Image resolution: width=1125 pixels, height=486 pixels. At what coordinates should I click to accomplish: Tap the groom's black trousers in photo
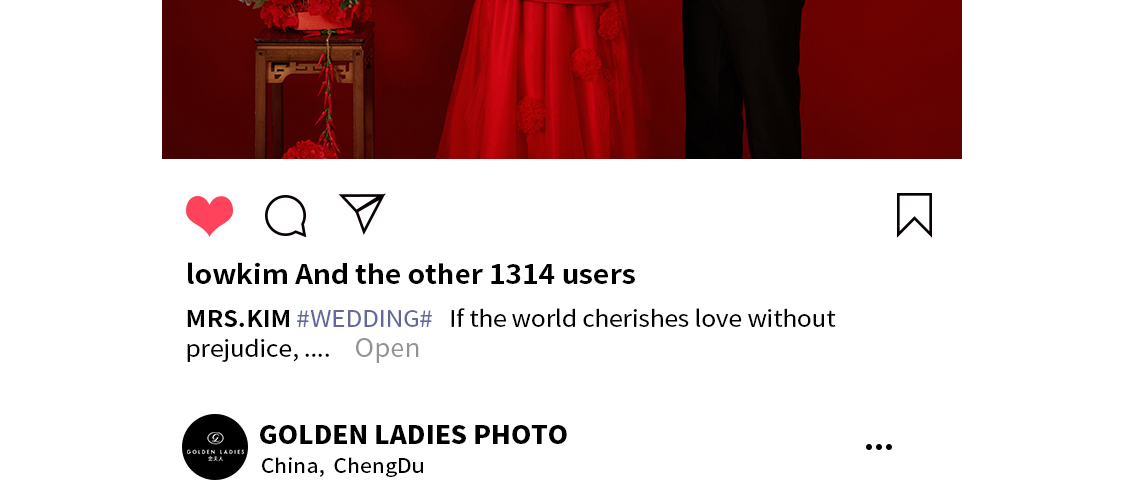pos(743,79)
